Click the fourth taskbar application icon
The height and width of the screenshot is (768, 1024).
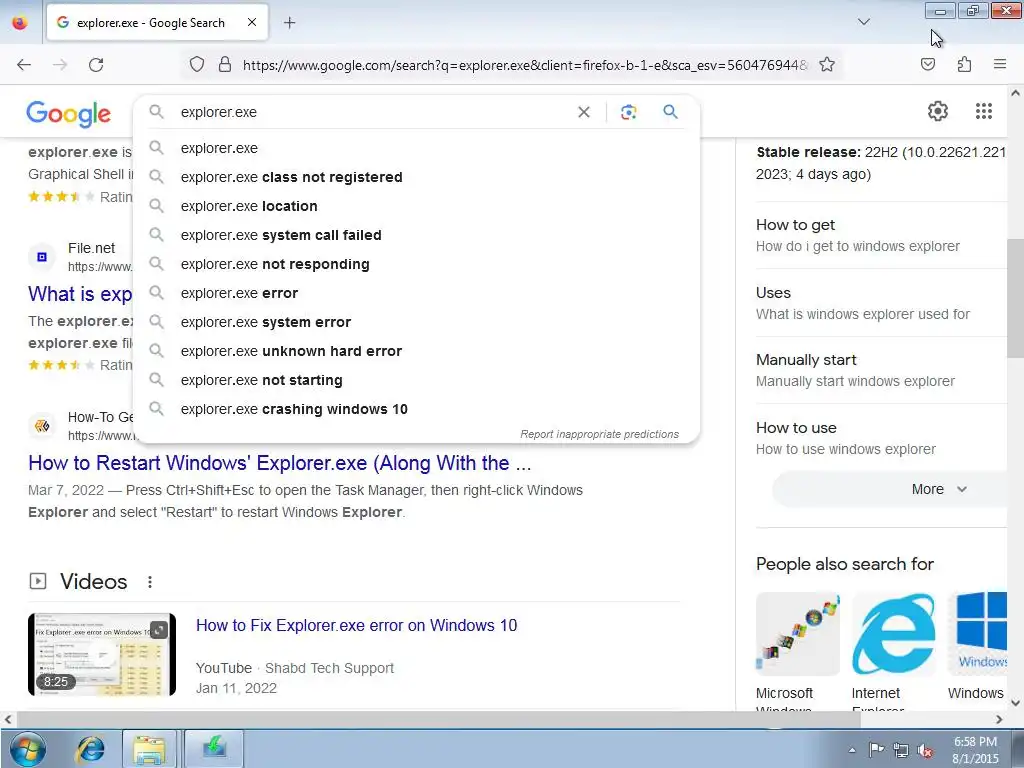coord(214,748)
